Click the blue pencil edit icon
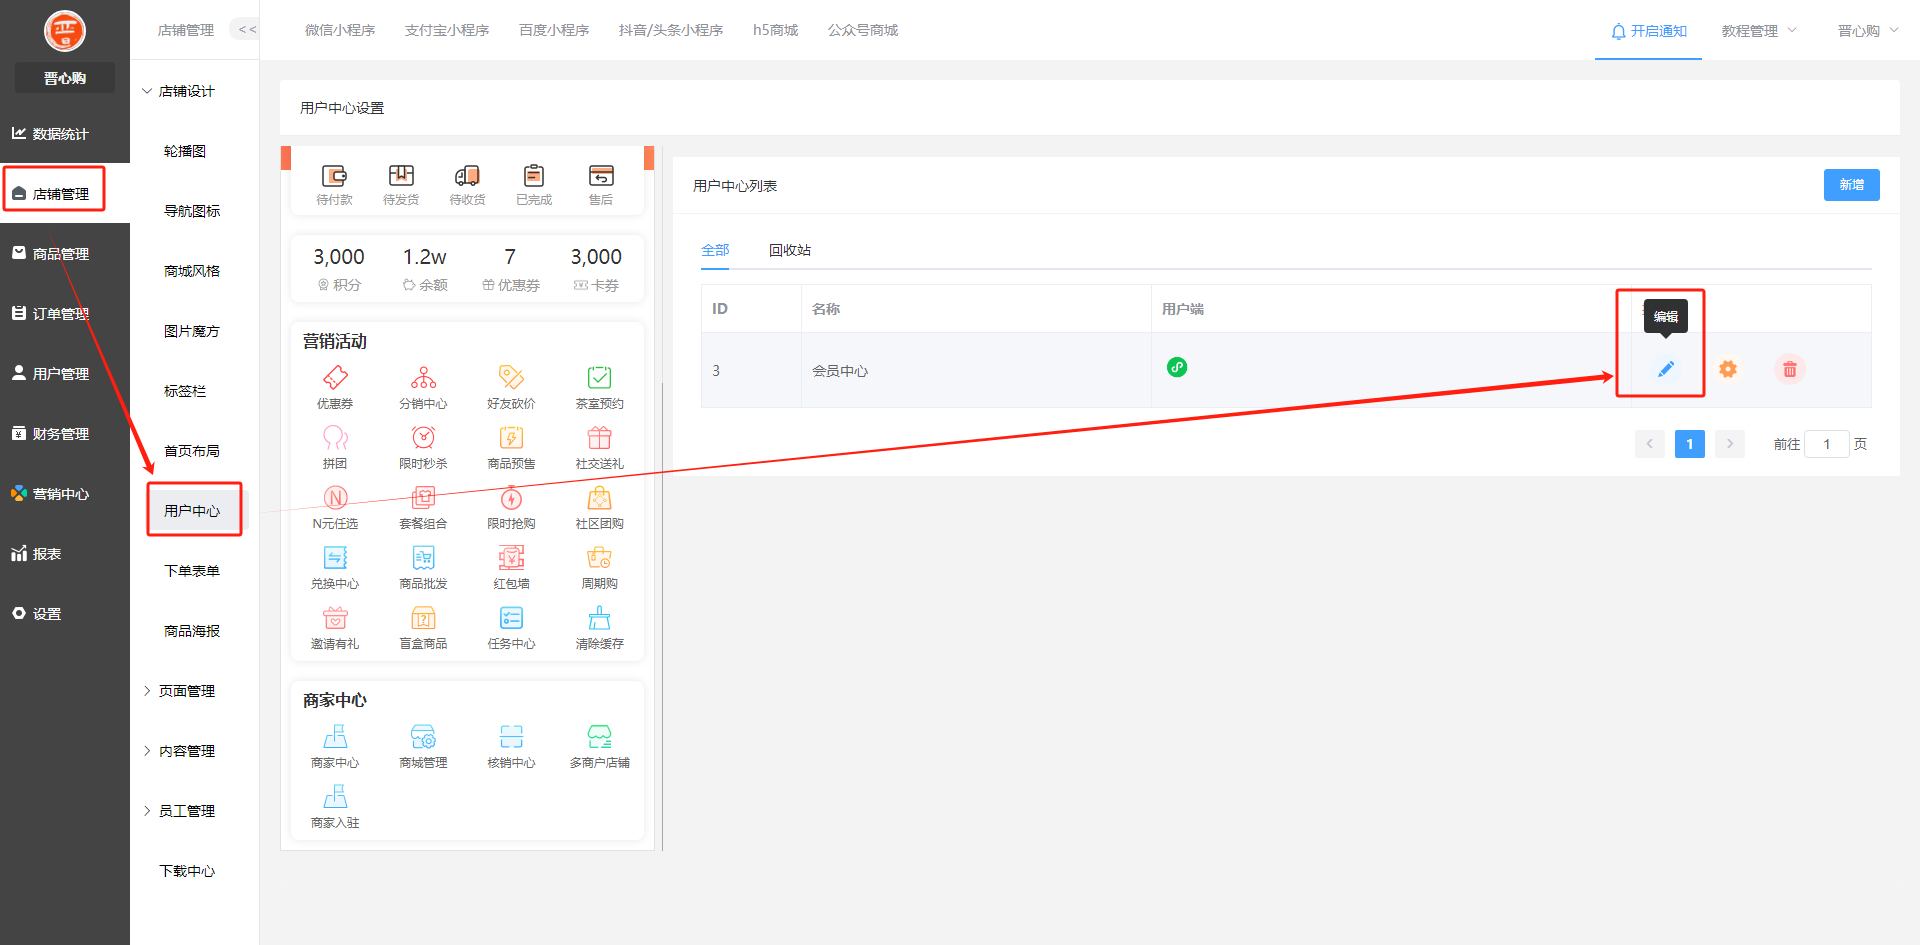This screenshot has height=945, width=1920. point(1665,369)
